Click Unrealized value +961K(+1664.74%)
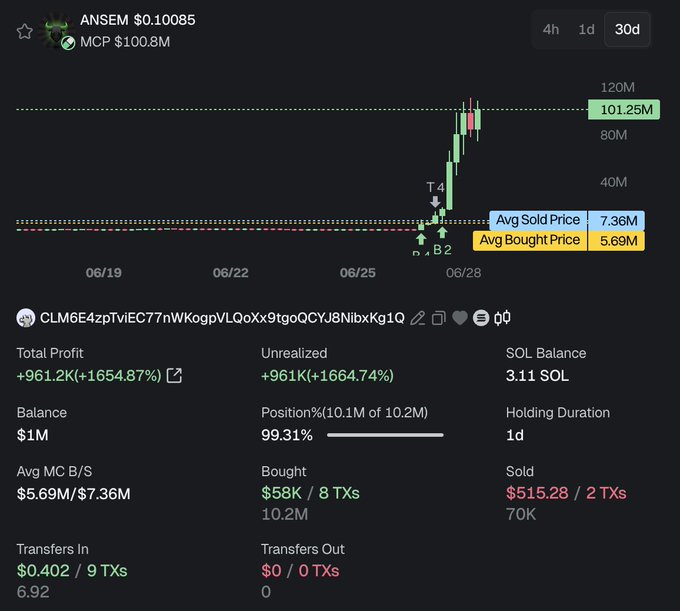The height and width of the screenshot is (611, 680). click(327, 376)
